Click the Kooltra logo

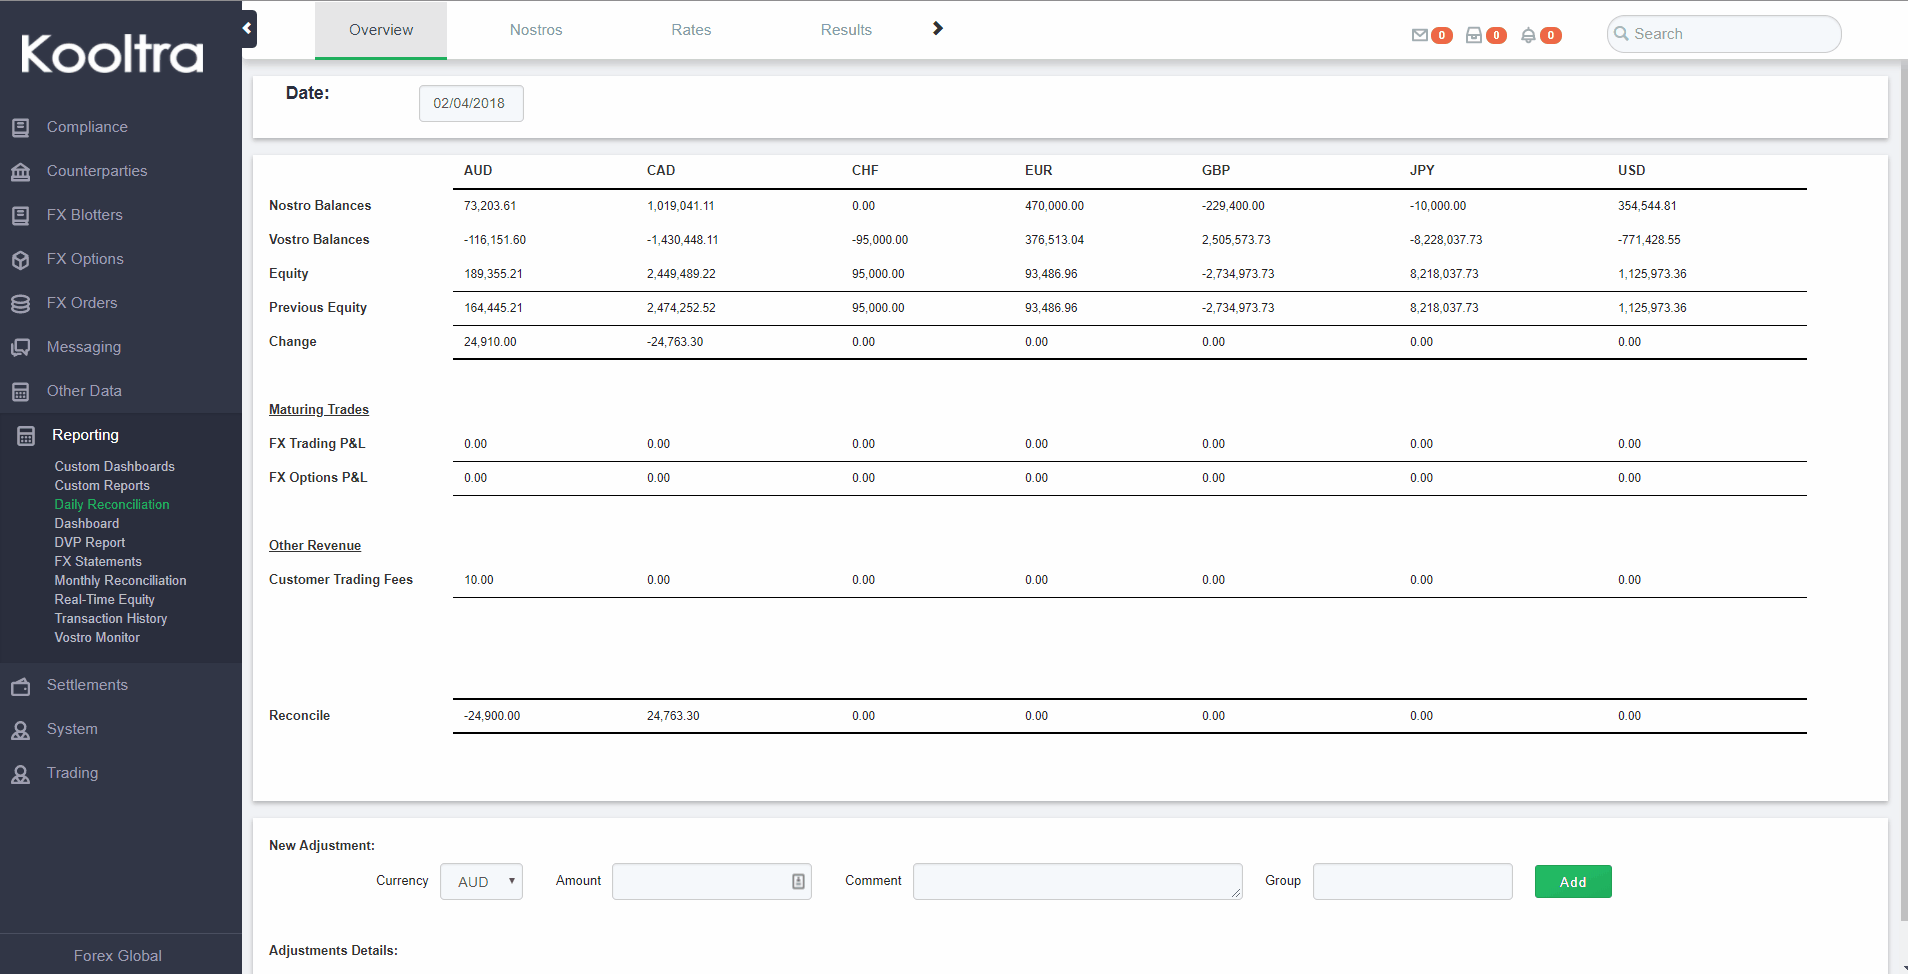112,54
